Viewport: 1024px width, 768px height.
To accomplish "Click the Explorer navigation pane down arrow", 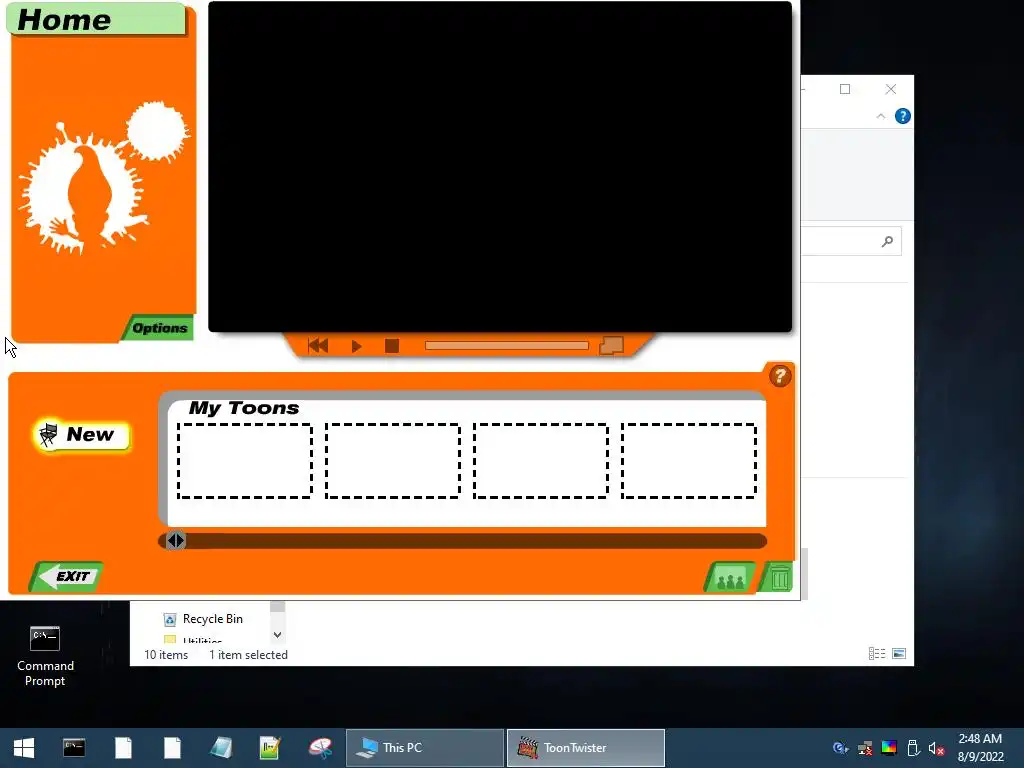I will tap(278, 634).
